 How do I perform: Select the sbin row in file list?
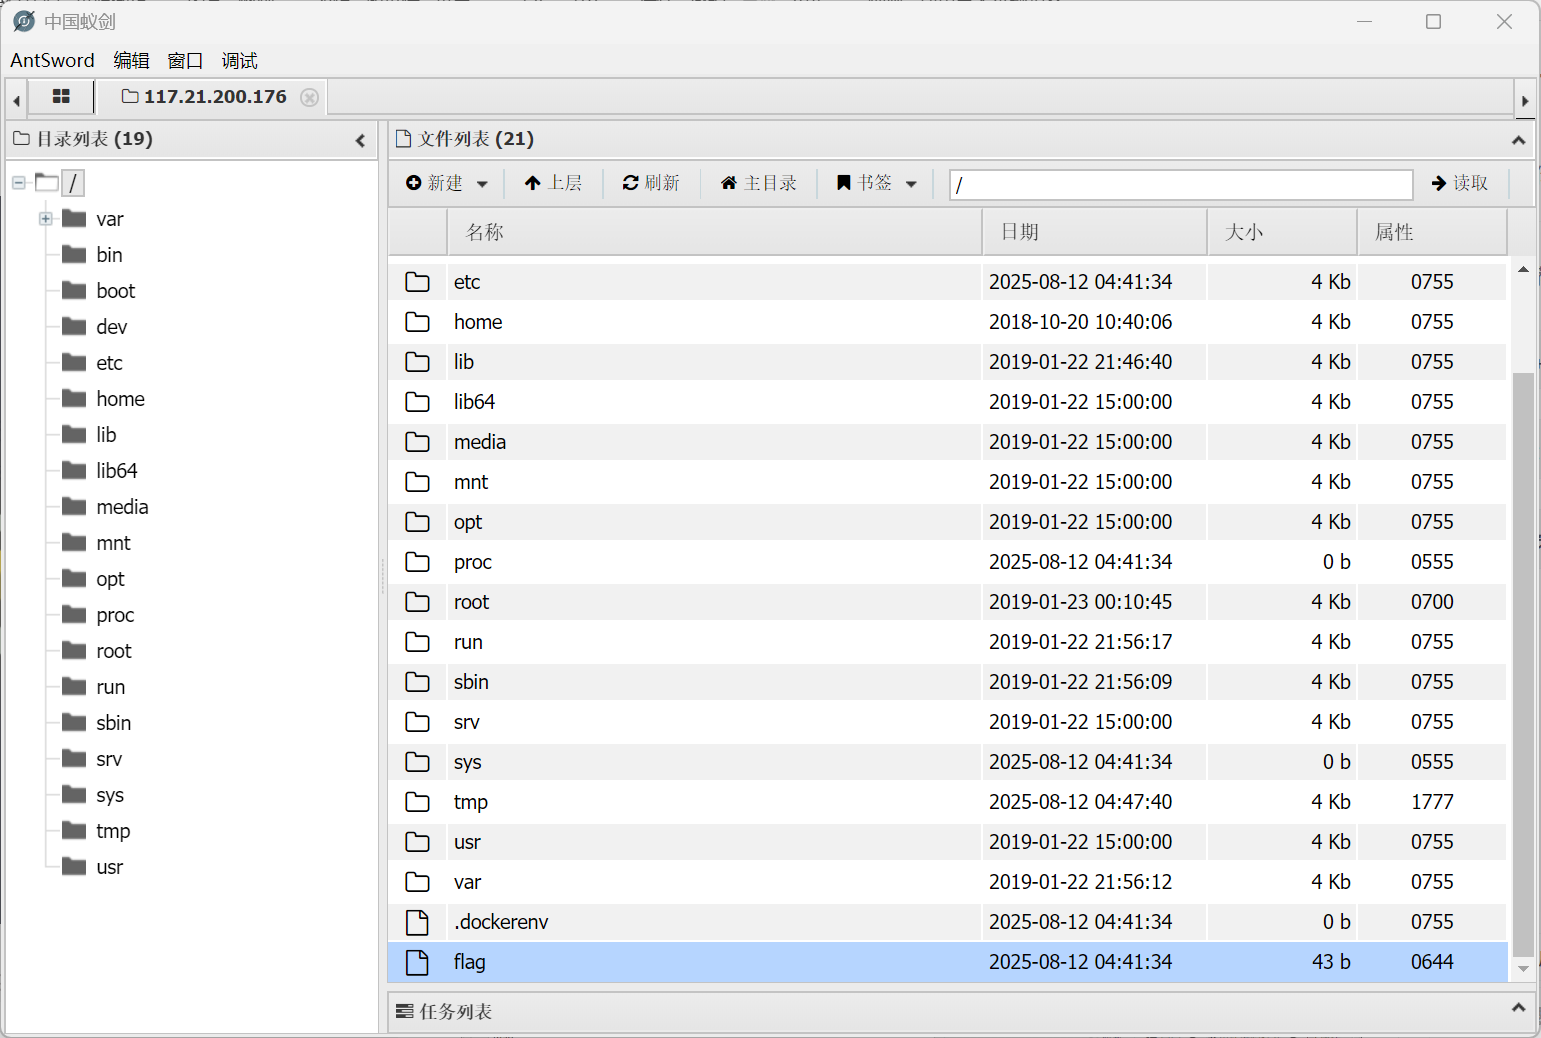click(x=947, y=682)
